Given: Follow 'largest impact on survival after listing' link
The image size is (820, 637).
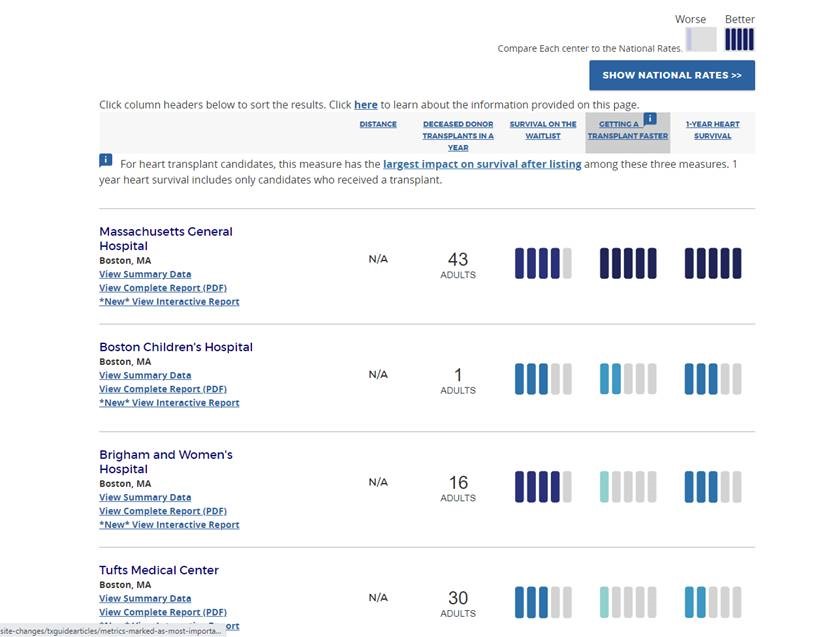Looking at the screenshot, I should [x=482, y=164].
